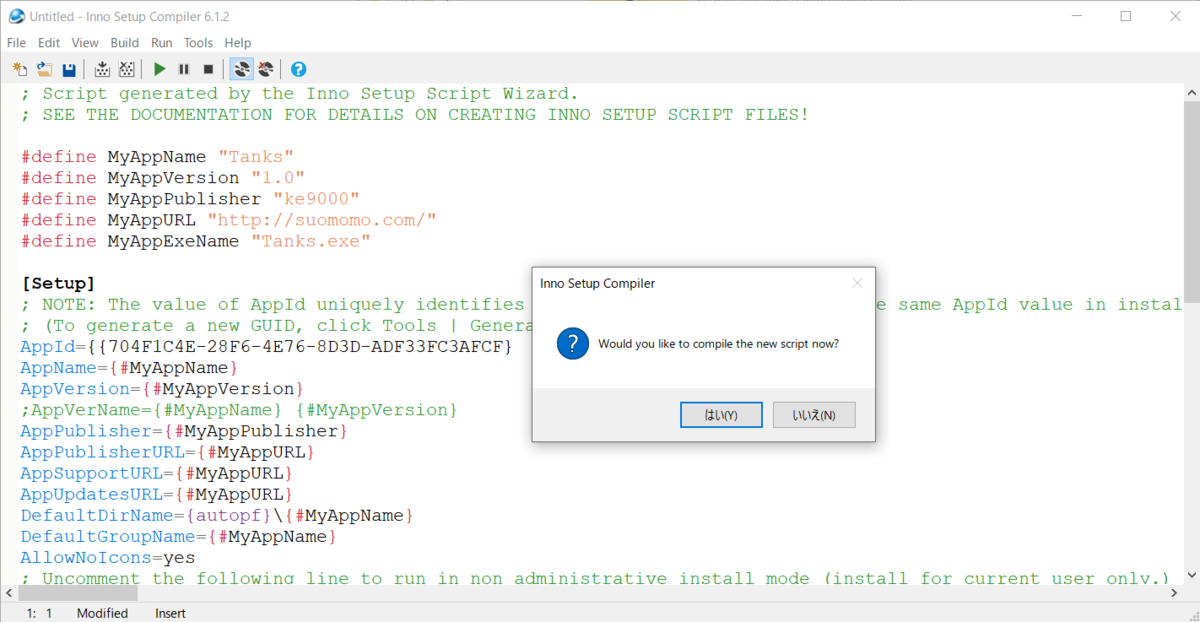Click the MyAppURL "http://suomomo.com/" line
1200x622 pixels.
[228, 220]
